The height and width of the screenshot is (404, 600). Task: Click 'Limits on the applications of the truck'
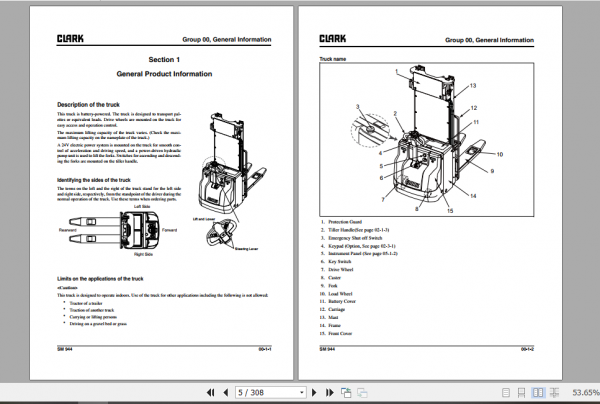point(100,279)
